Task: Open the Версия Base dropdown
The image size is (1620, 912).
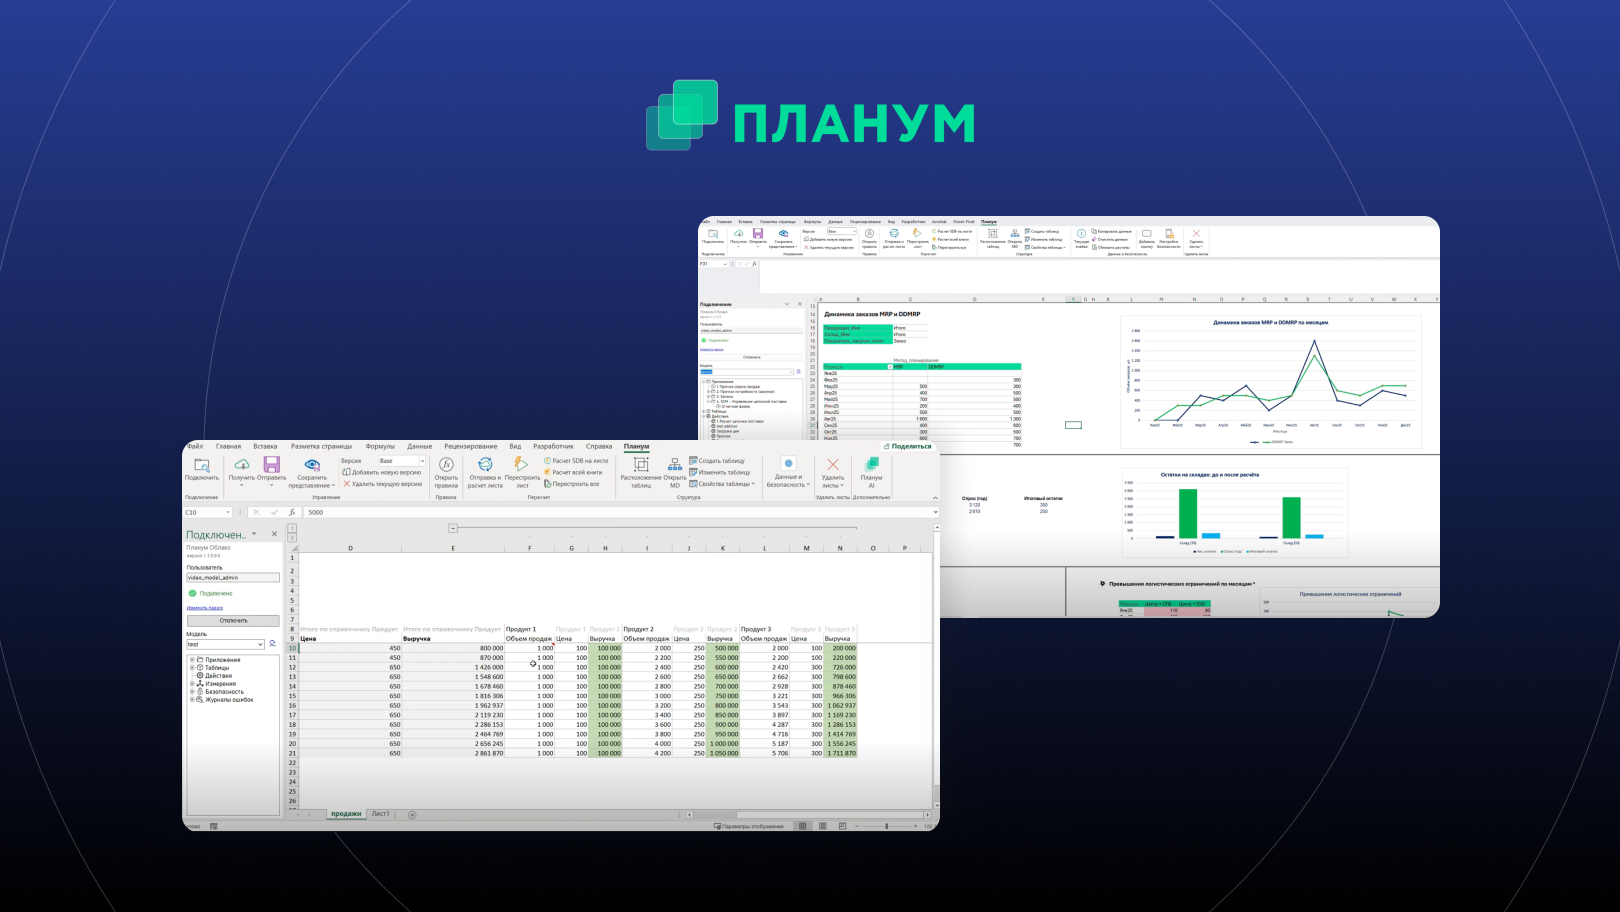Action: (422, 461)
